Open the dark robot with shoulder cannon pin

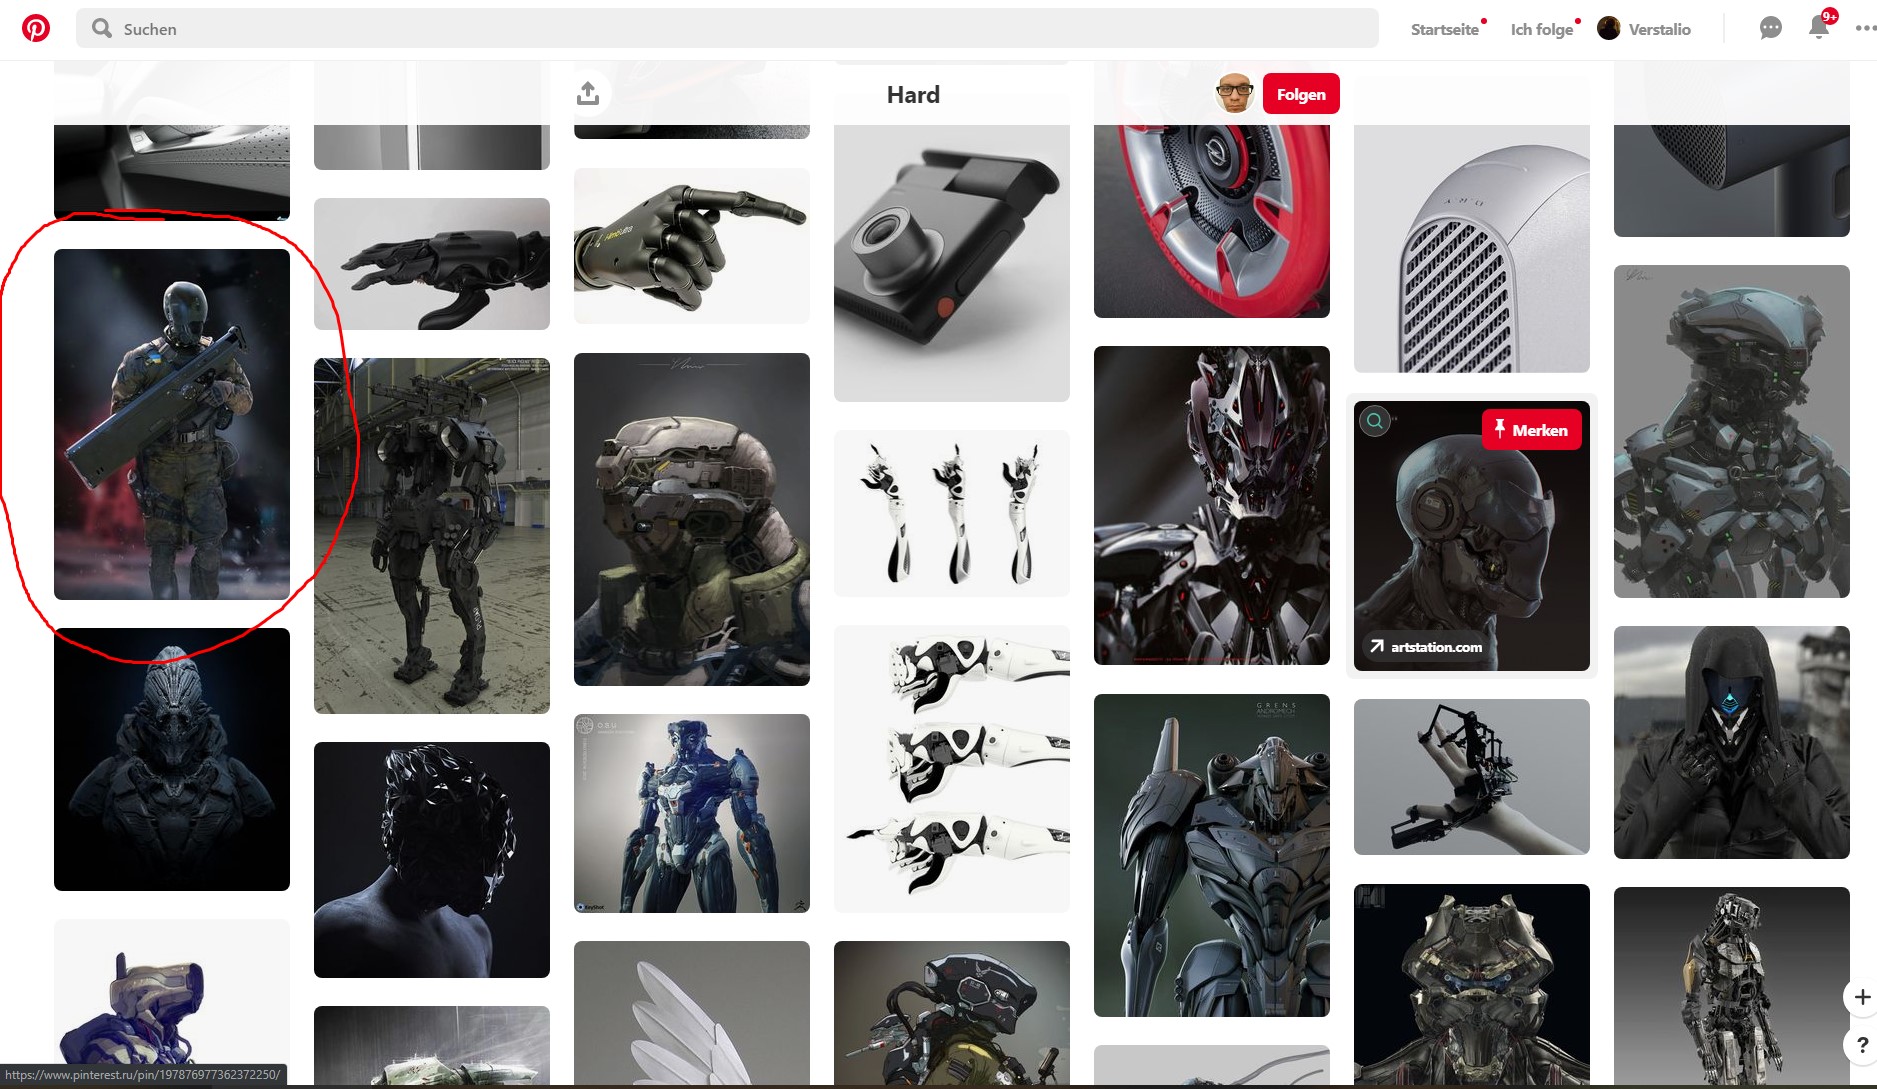coord(1212,855)
